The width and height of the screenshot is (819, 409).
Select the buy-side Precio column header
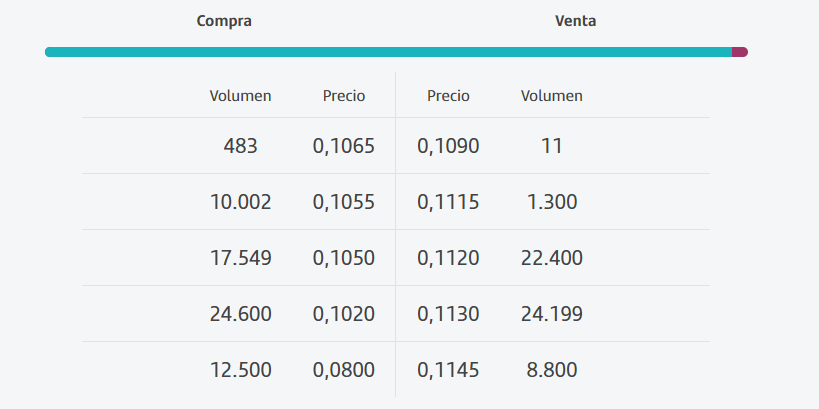point(344,96)
